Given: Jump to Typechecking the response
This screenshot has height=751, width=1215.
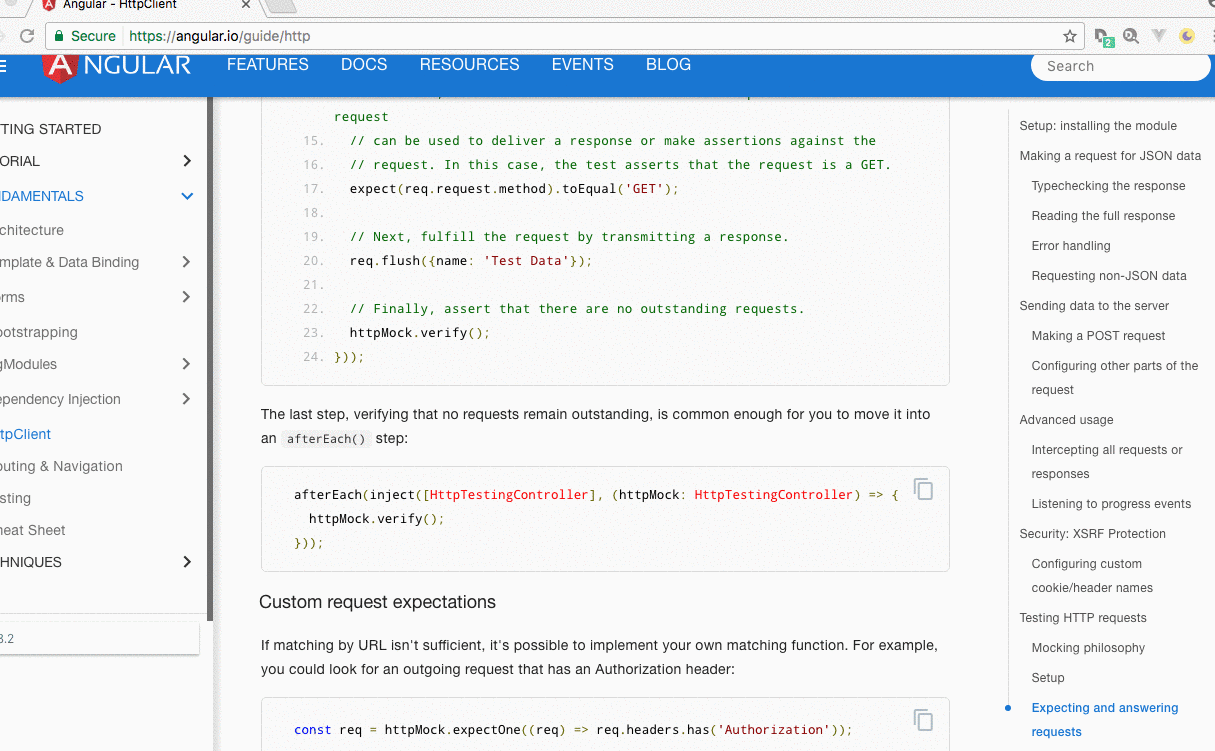Looking at the screenshot, I should [1108, 186].
